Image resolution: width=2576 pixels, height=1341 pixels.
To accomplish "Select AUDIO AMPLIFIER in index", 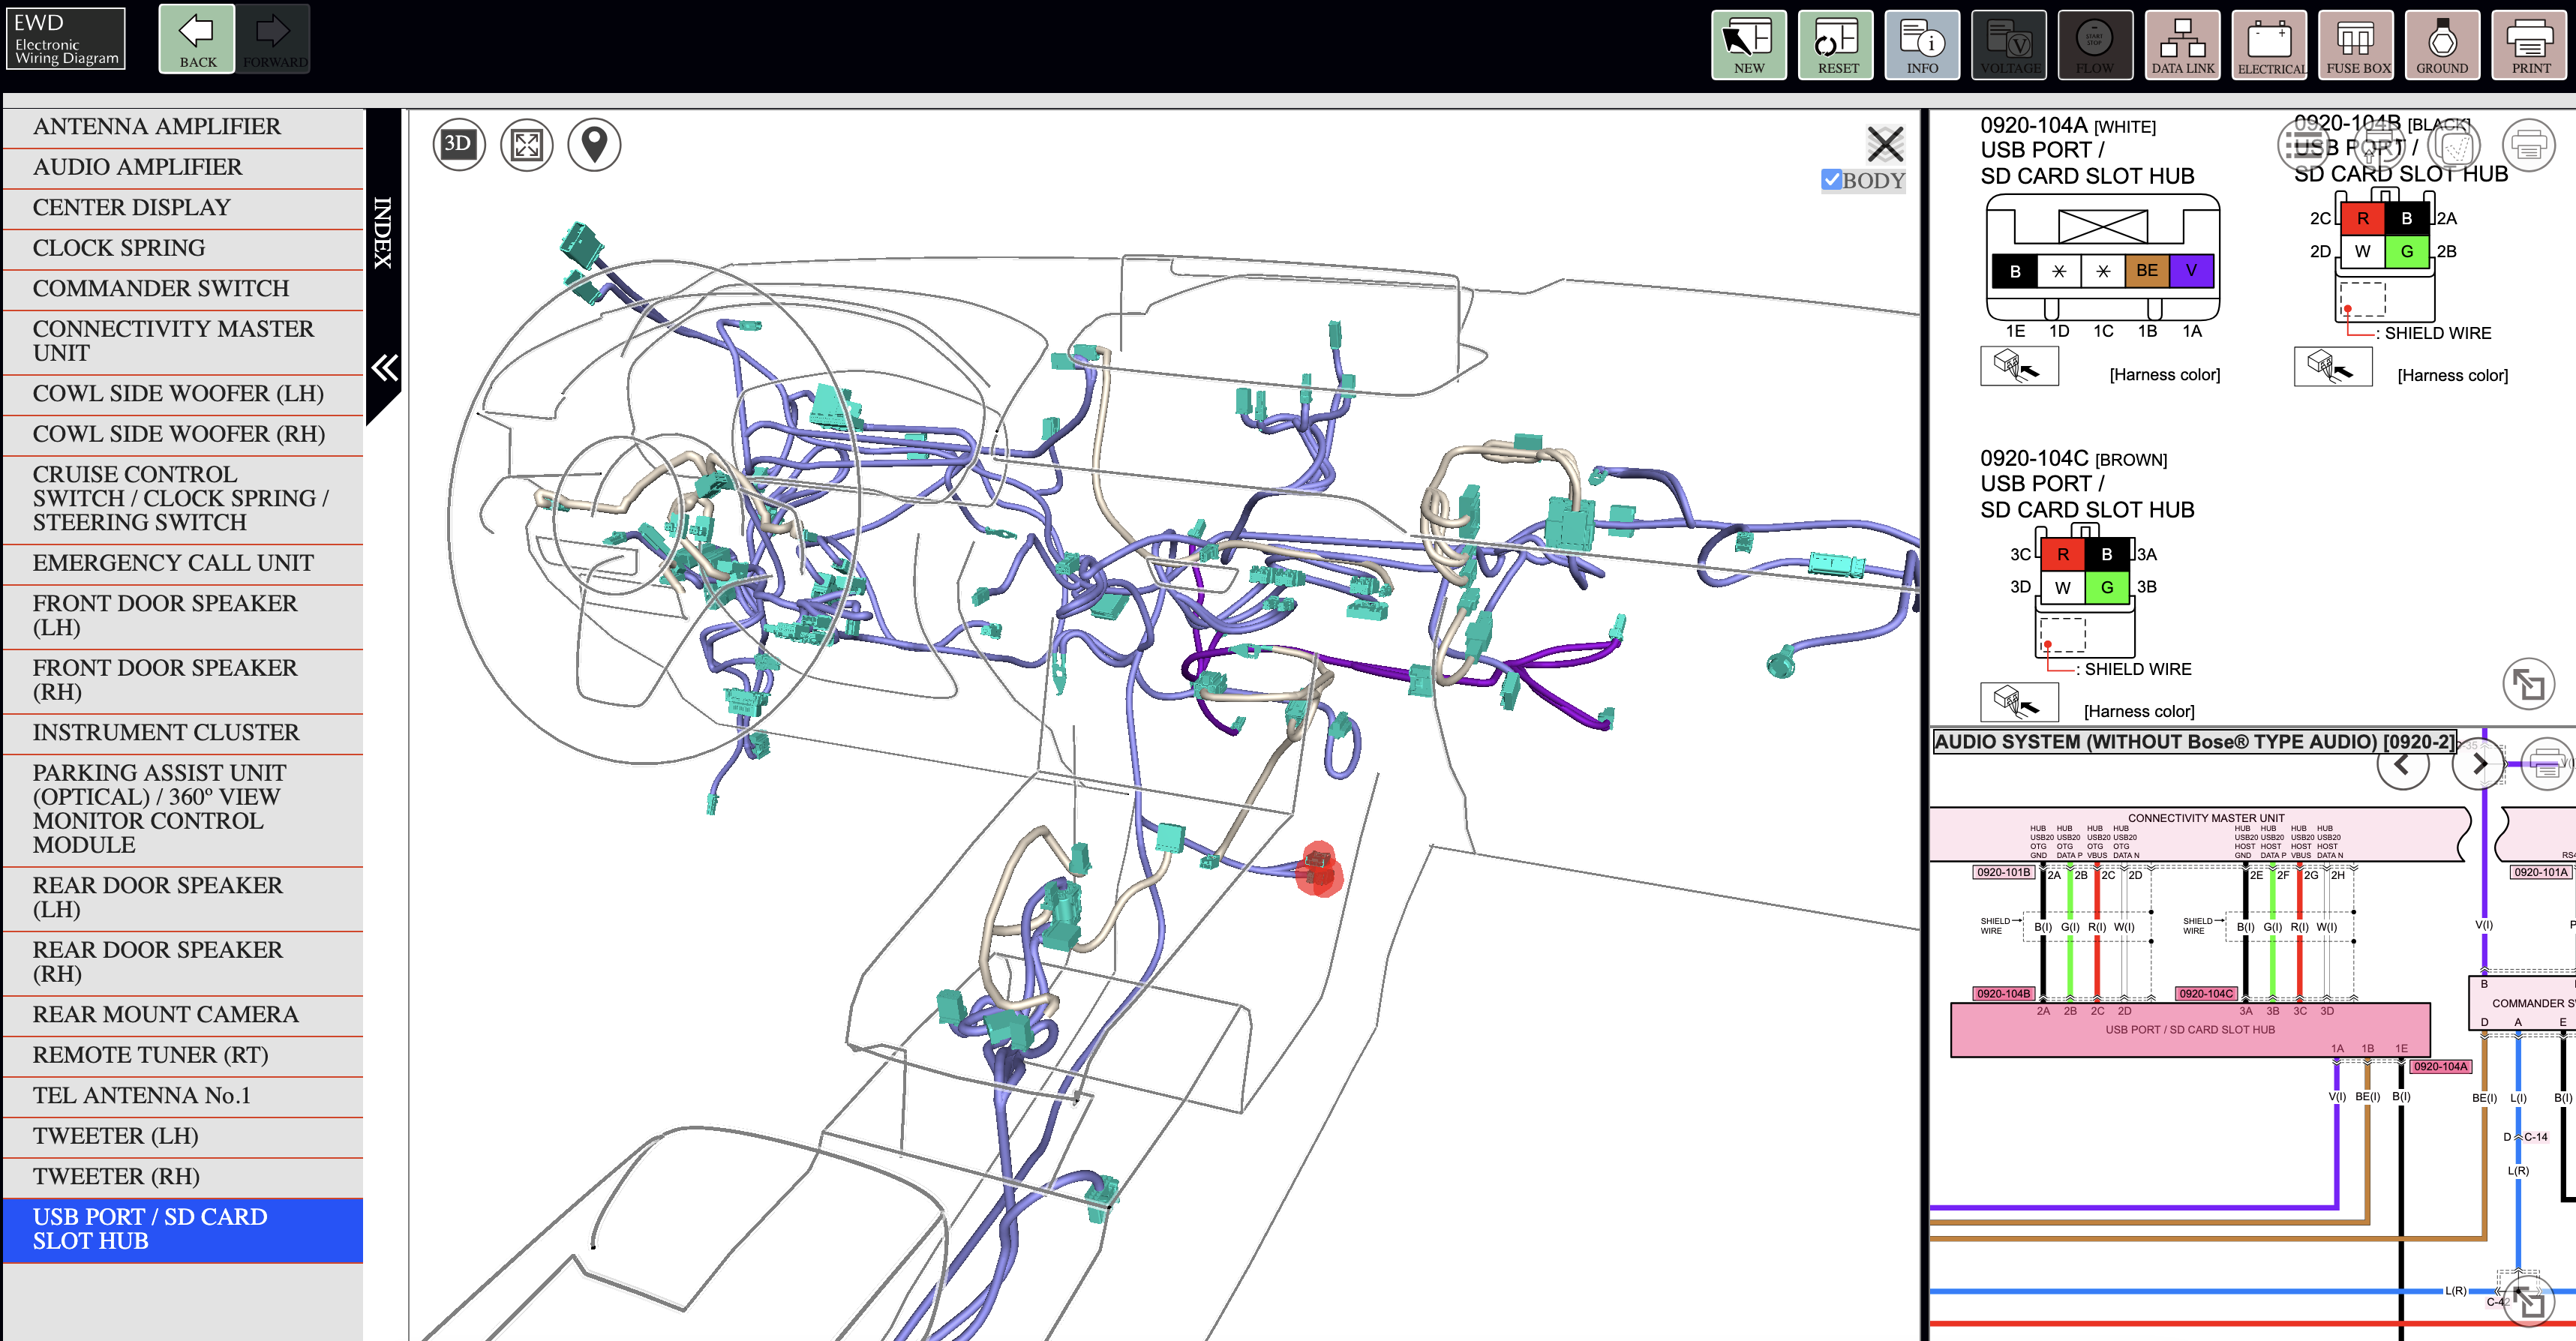I will tap(183, 167).
